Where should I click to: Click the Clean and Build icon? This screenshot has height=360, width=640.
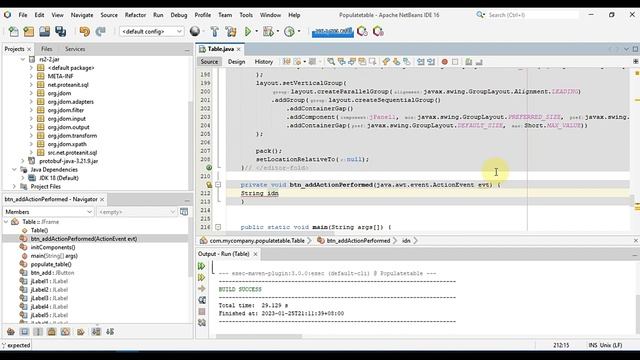231,31
